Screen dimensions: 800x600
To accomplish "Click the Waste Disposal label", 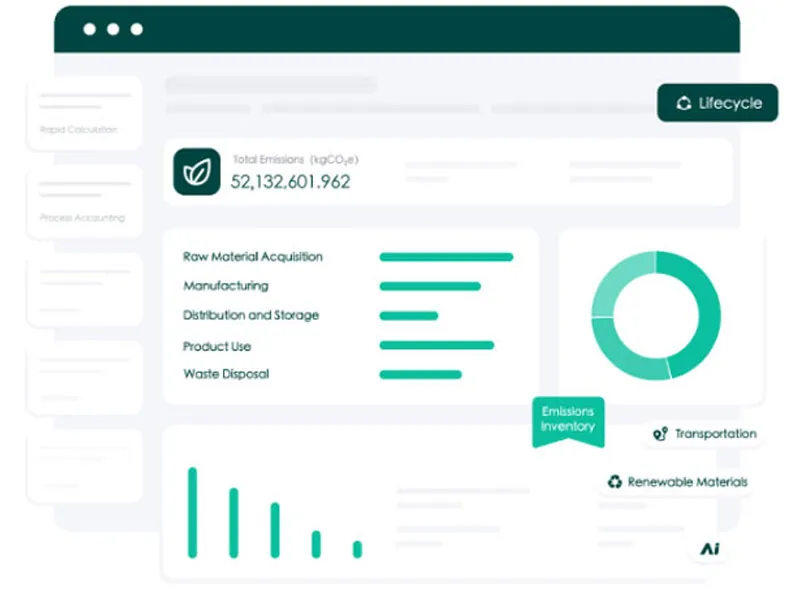I will [226, 374].
